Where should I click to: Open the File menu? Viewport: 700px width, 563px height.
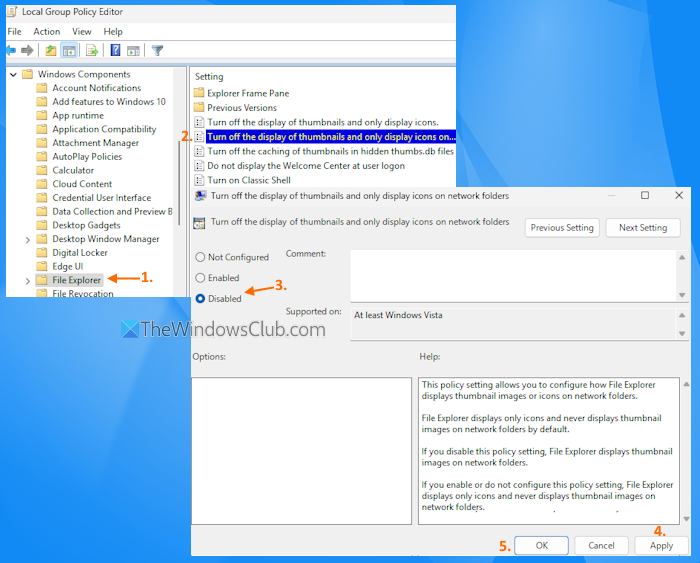coord(14,32)
